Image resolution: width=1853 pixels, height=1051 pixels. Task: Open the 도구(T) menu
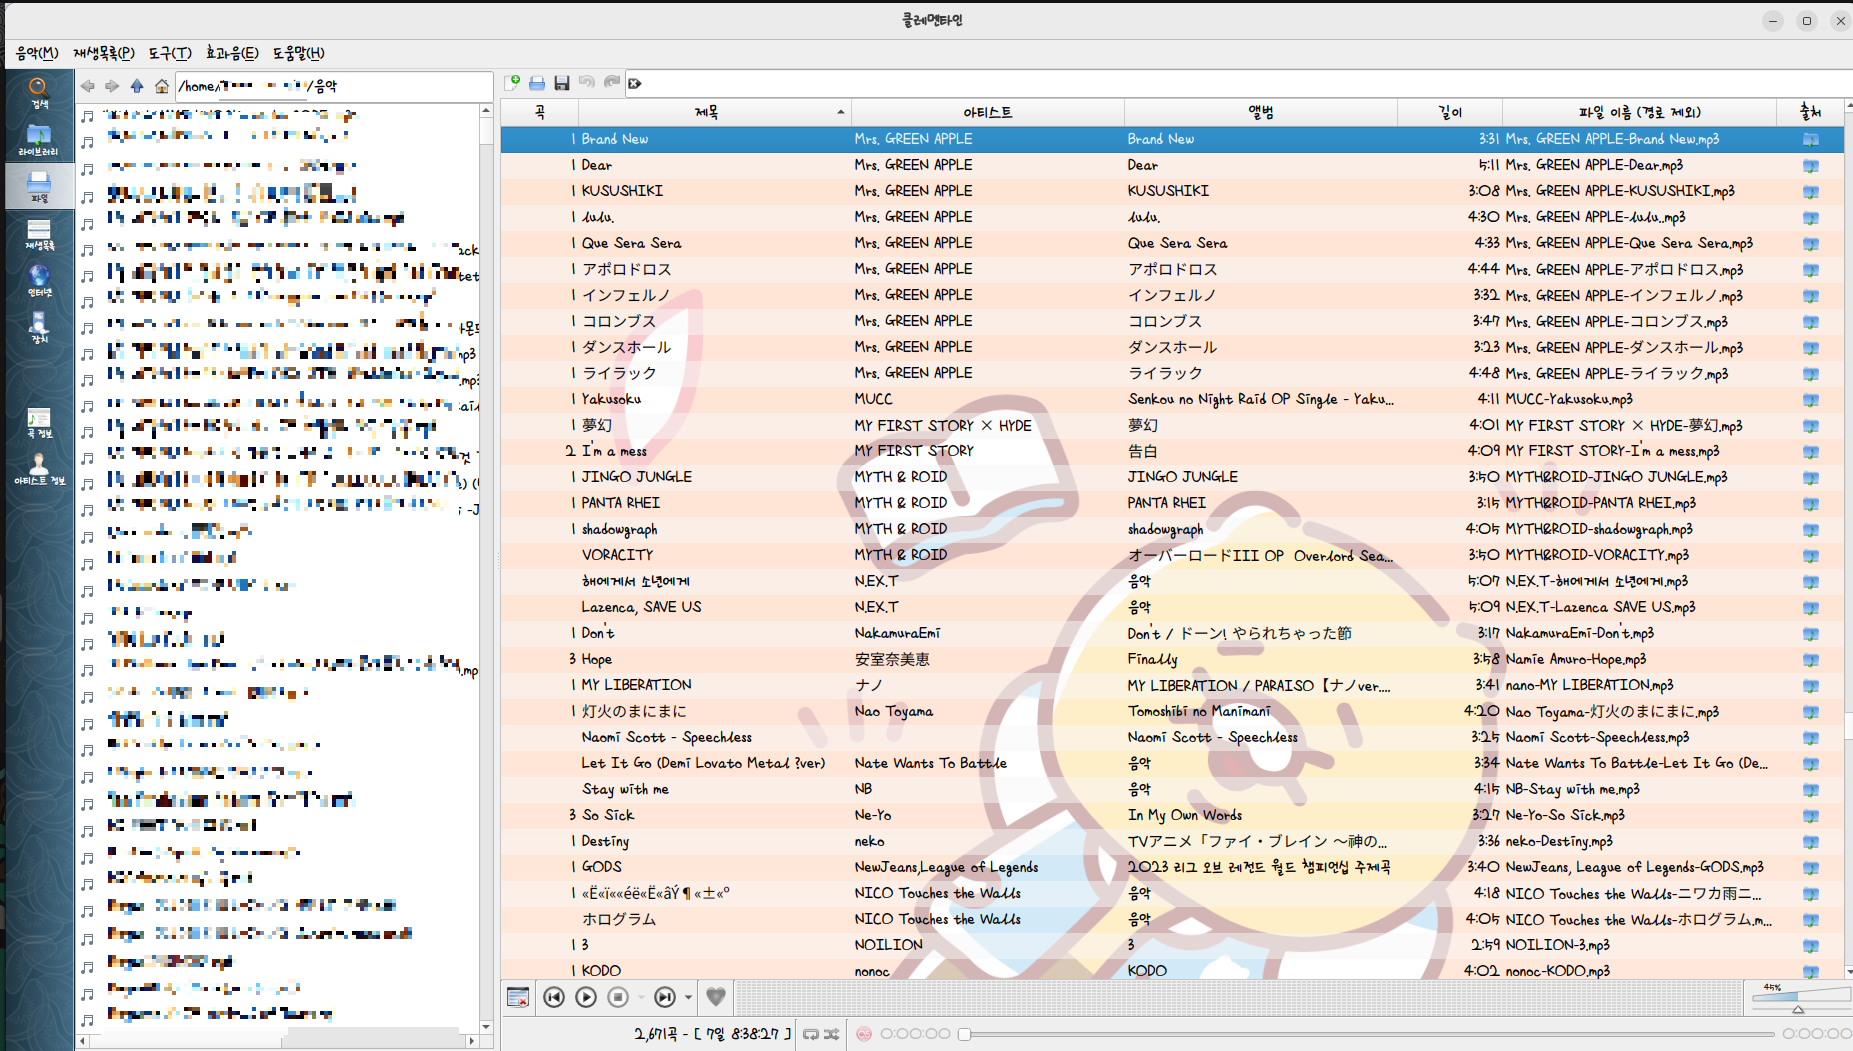click(x=170, y=53)
